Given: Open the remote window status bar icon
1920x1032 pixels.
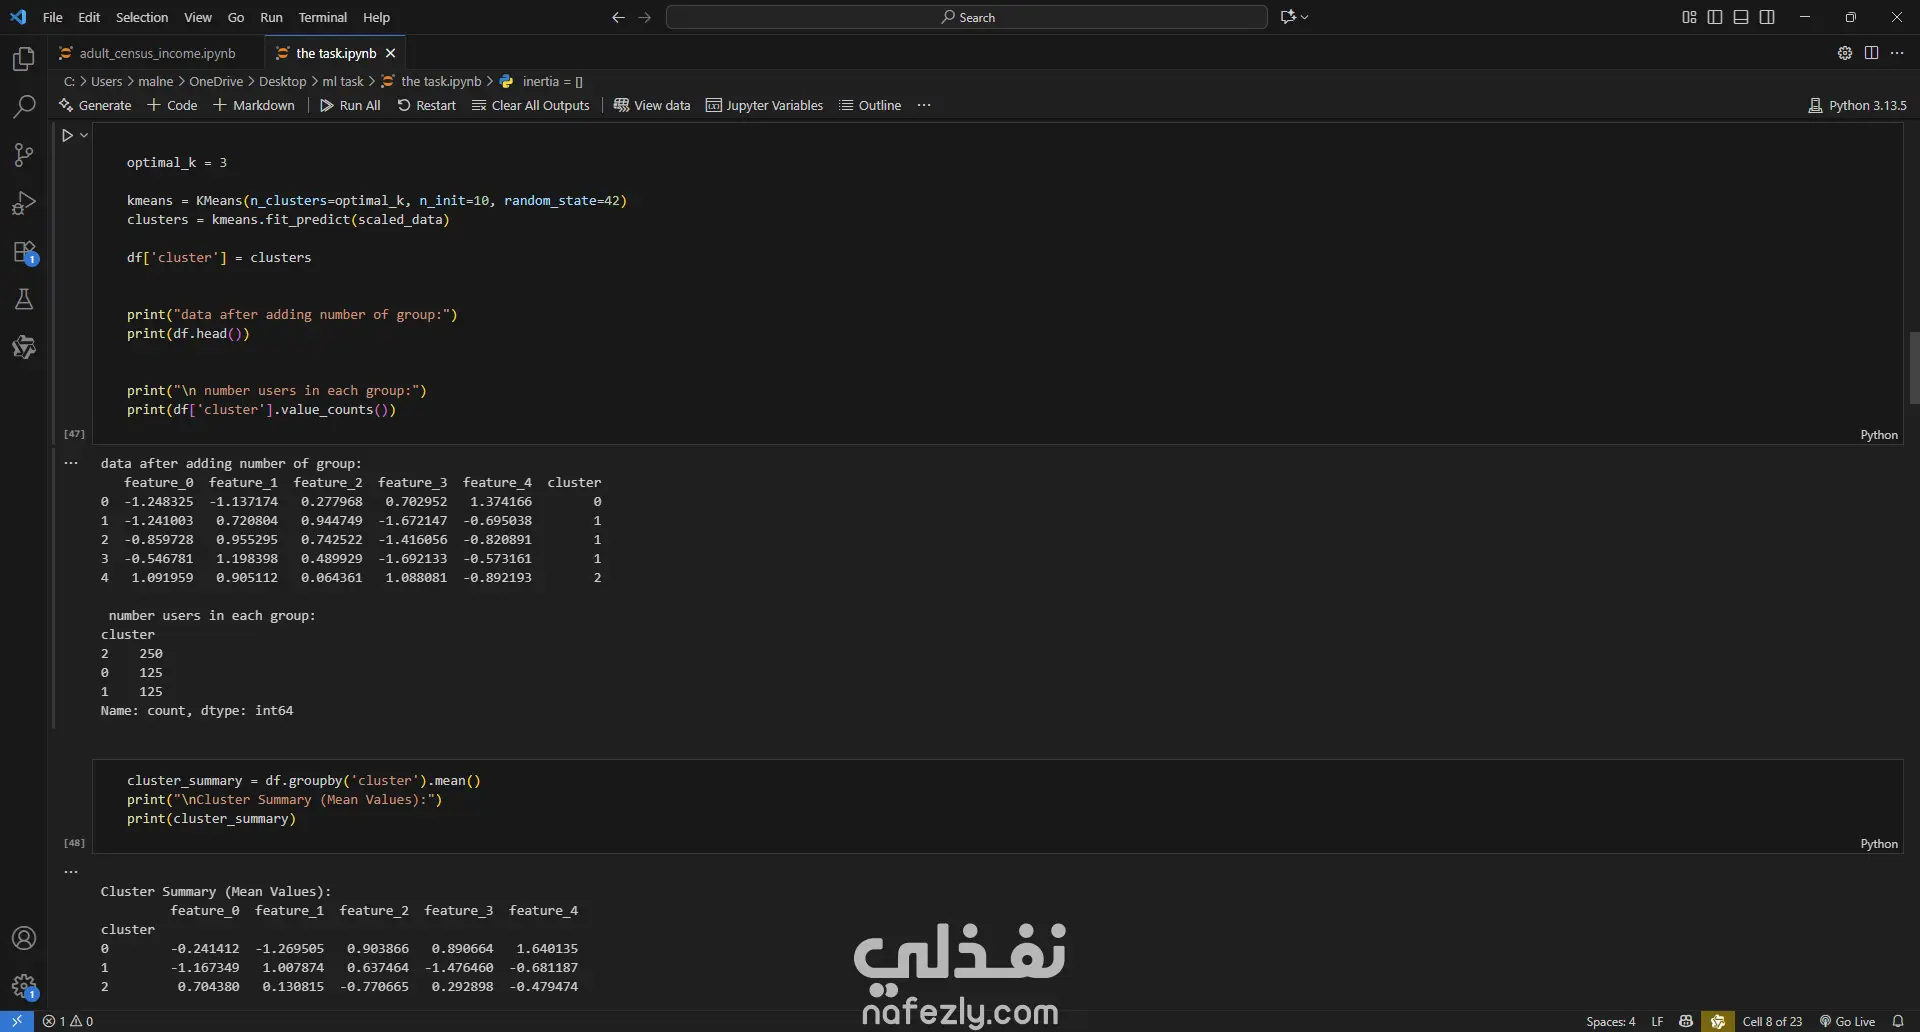Looking at the screenshot, I should (17, 1021).
